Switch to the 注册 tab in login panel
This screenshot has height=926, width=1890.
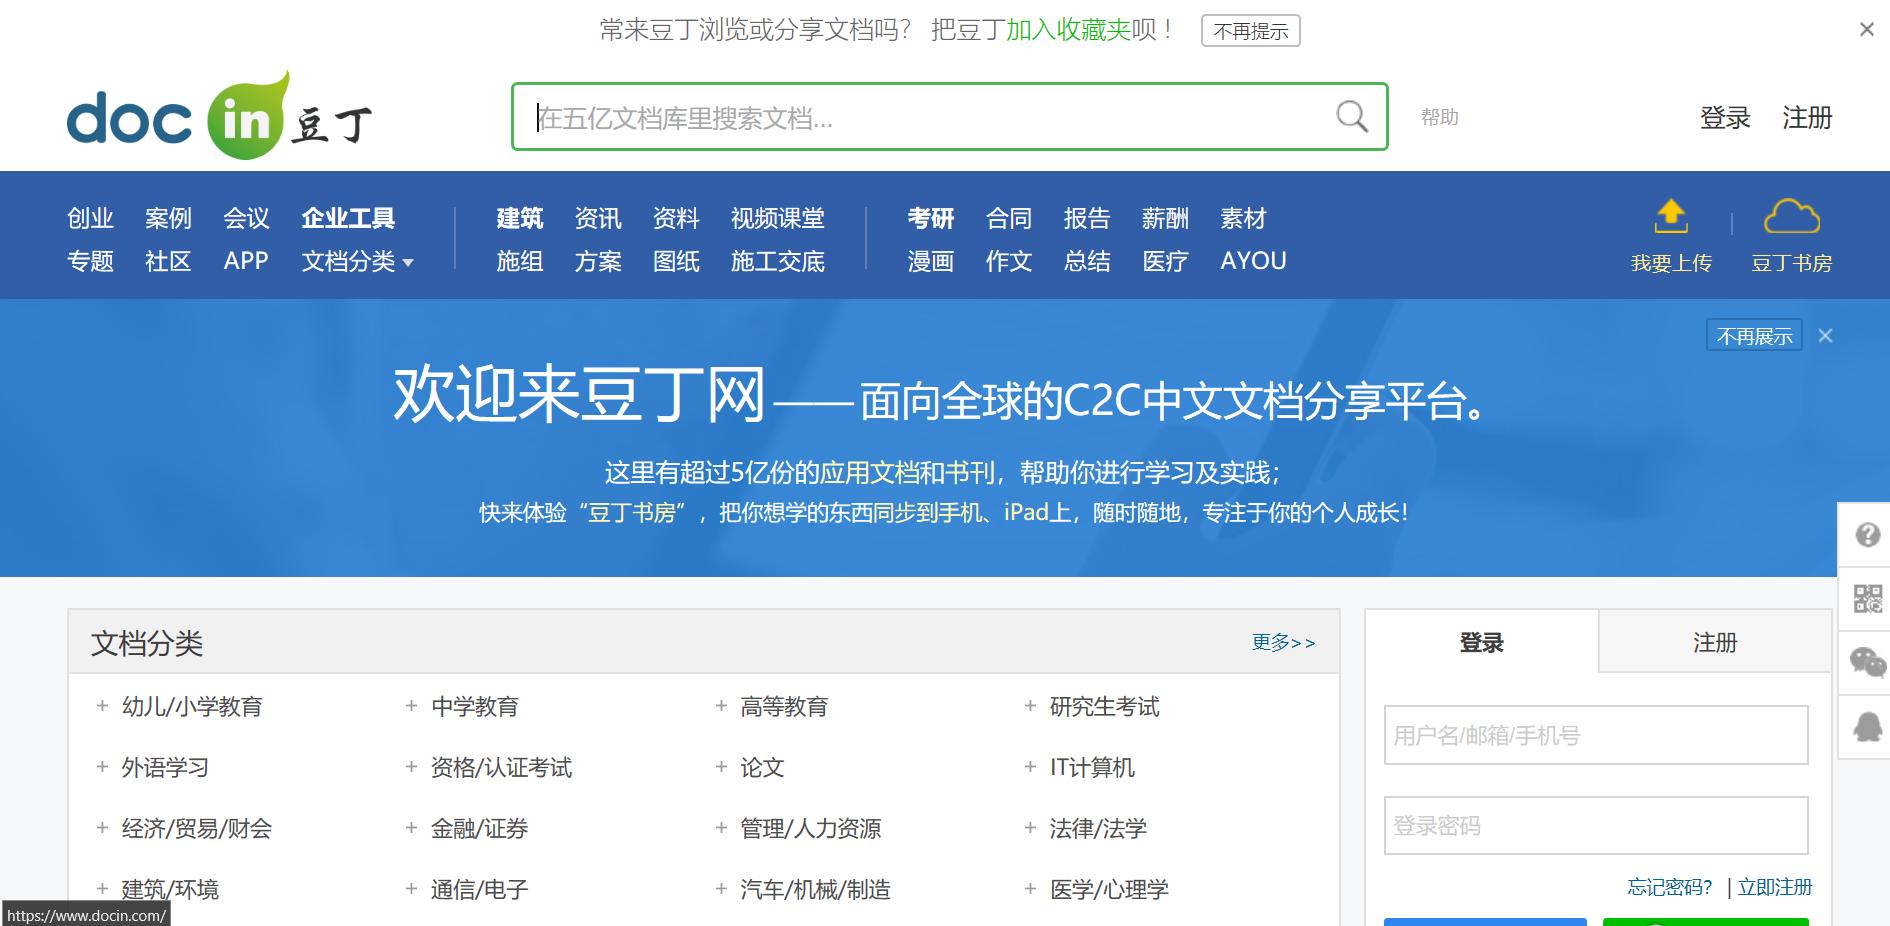pos(1714,643)
